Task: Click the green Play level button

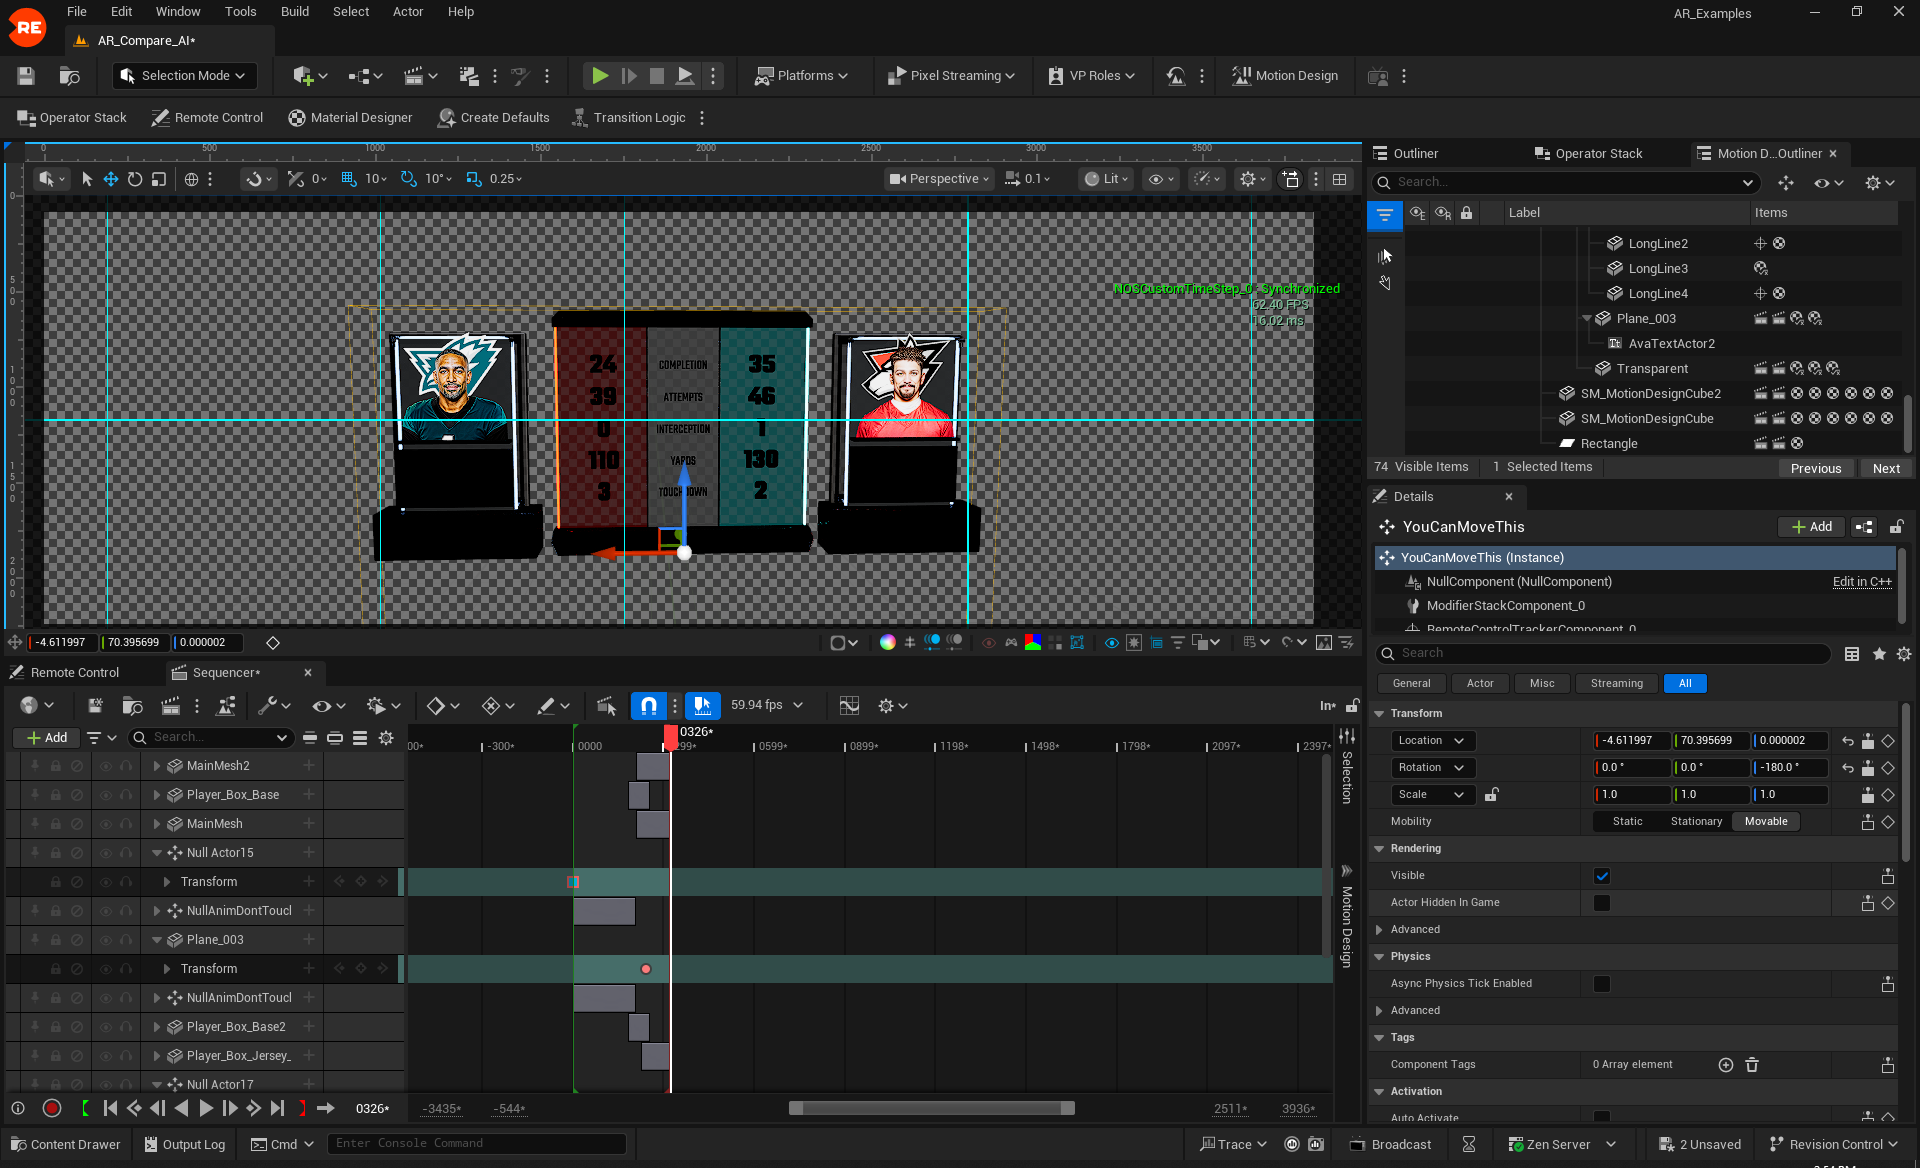Action: [599, 76]
